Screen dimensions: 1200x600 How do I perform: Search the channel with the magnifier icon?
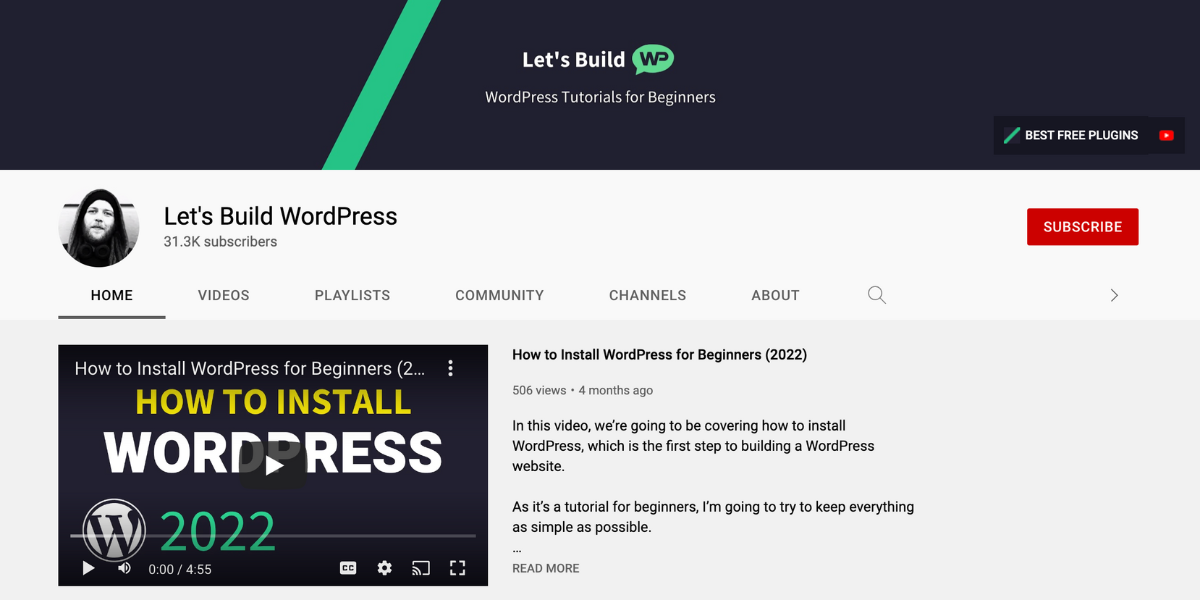pyautogui.click(x=877, y=295)
